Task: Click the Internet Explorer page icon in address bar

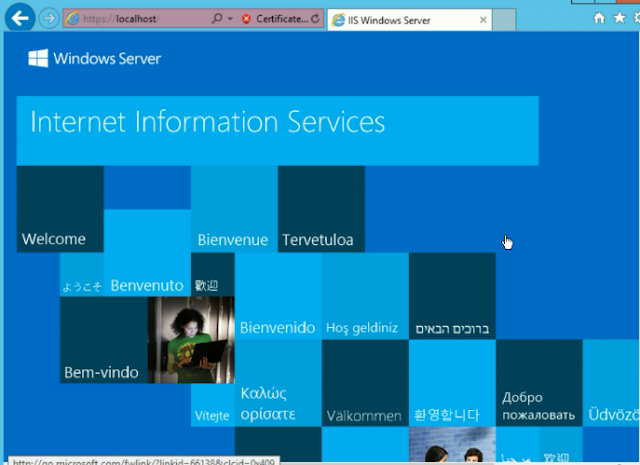Action: pos(73,19)
